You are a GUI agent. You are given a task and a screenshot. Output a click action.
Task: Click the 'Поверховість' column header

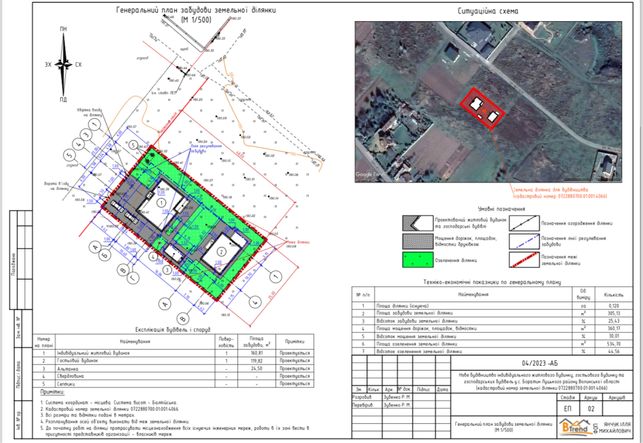226,342
